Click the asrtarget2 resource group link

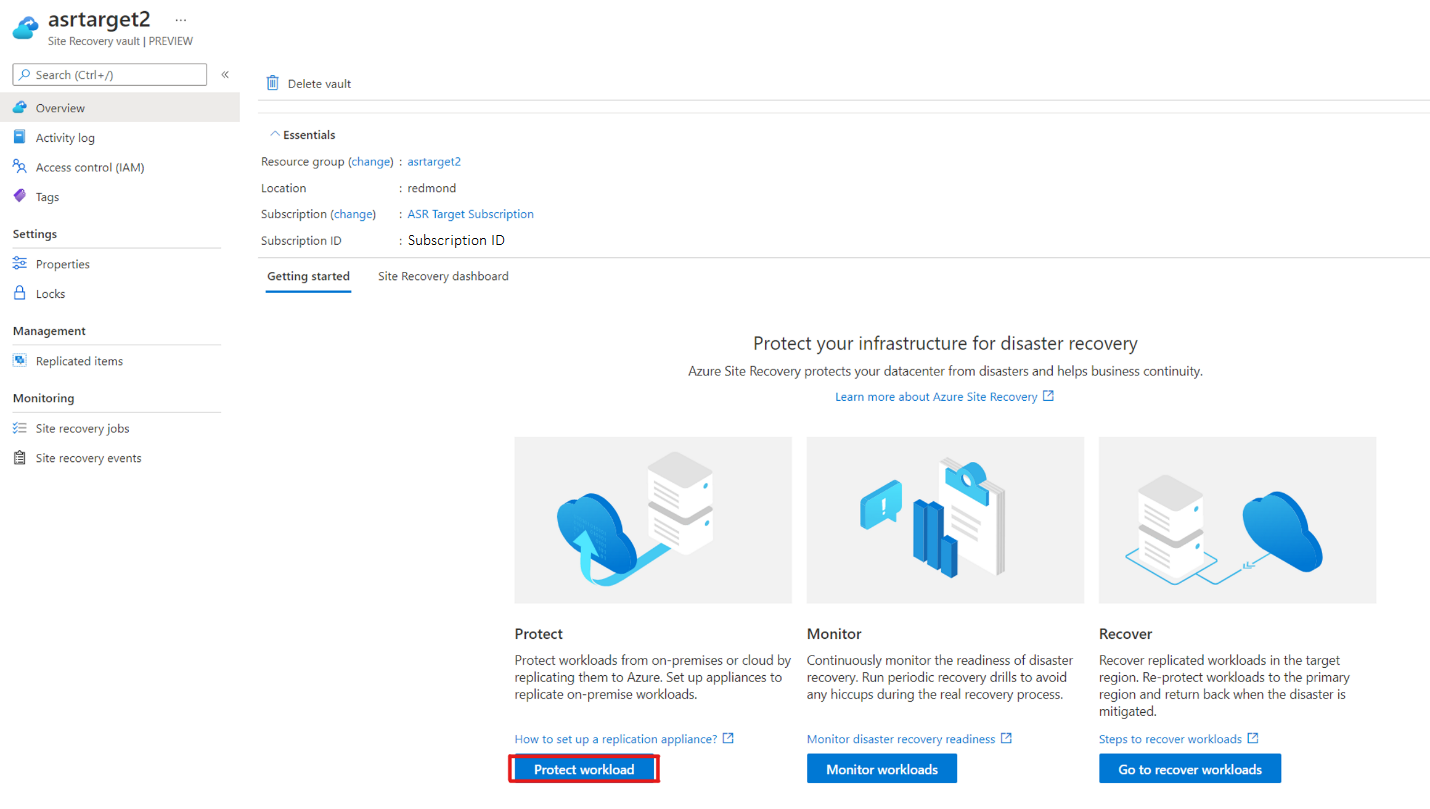click(434, 161)
